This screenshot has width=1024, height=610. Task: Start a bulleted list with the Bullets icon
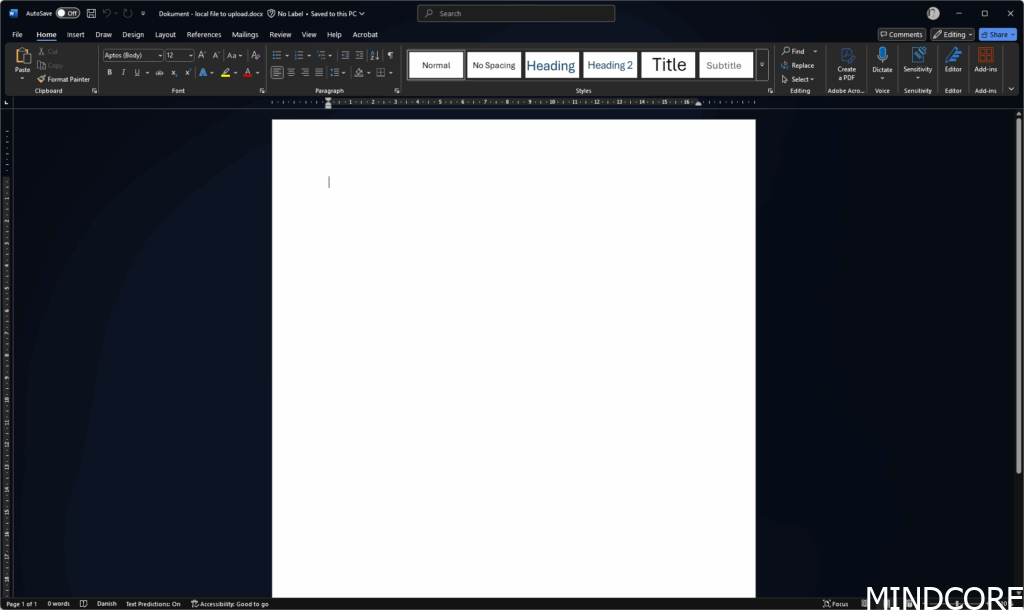(x=277, y=55)
